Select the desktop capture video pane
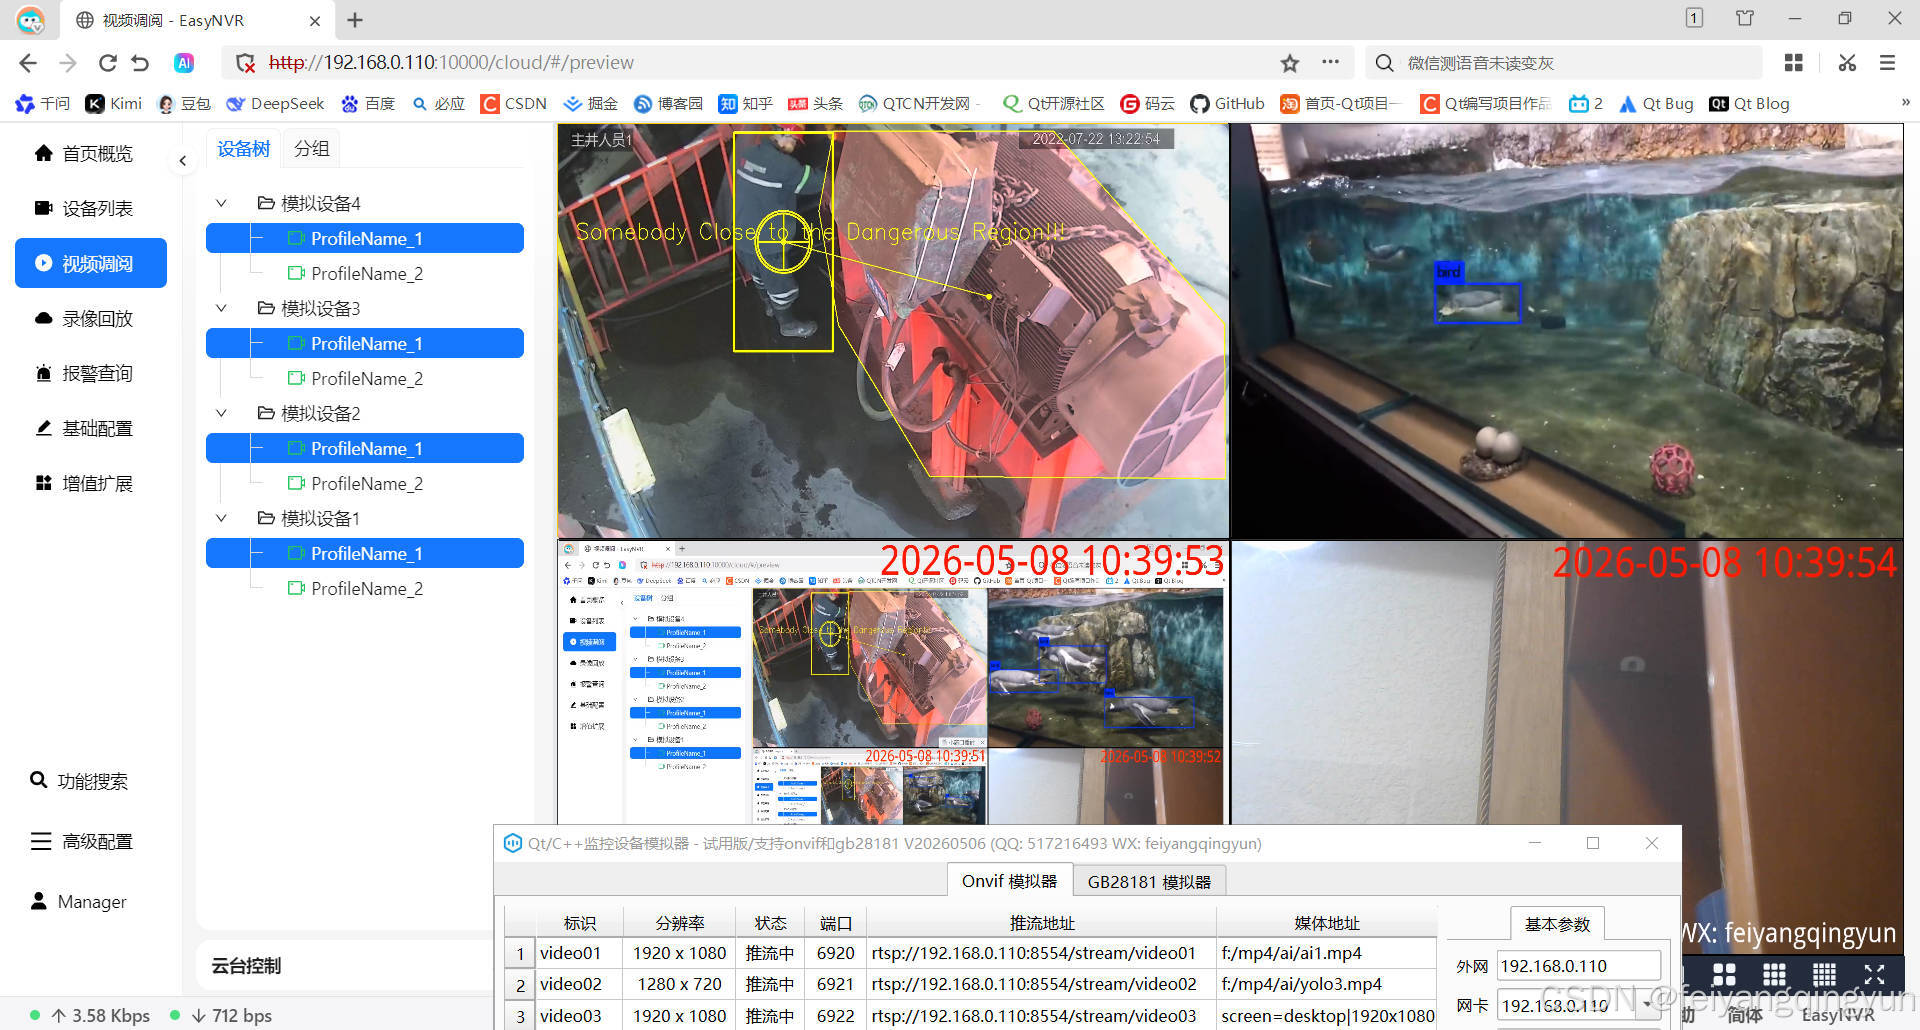This screenshot has width=1920, height=1030. (x=893, y=683)
